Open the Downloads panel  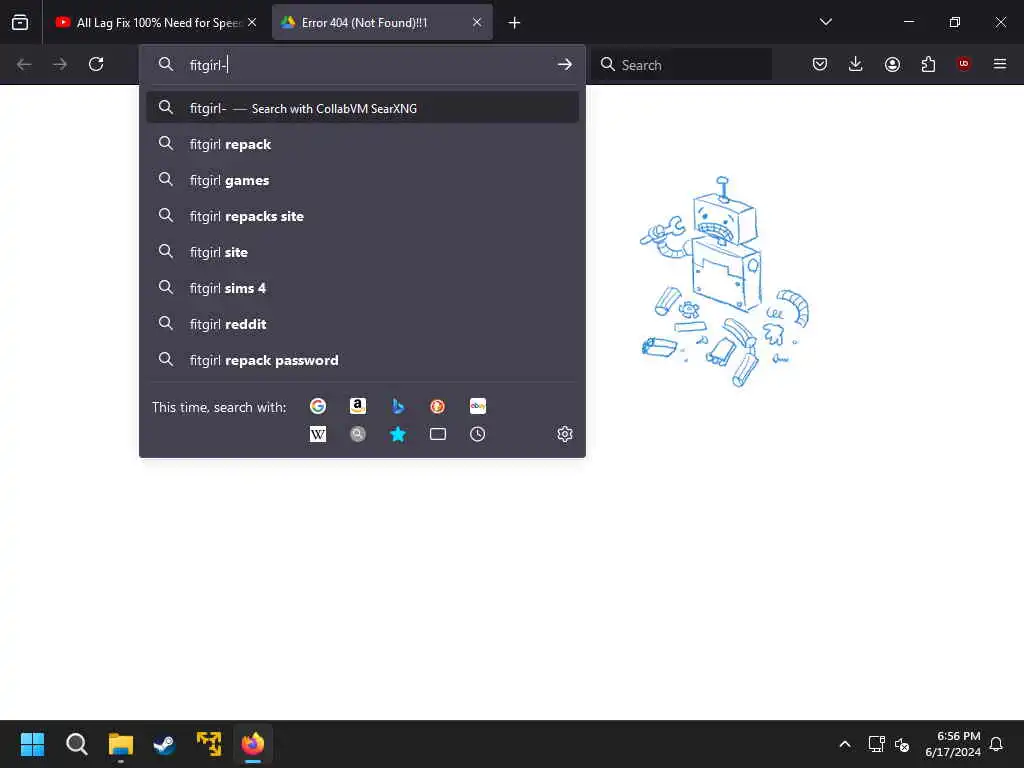click(x=856, y=64)
